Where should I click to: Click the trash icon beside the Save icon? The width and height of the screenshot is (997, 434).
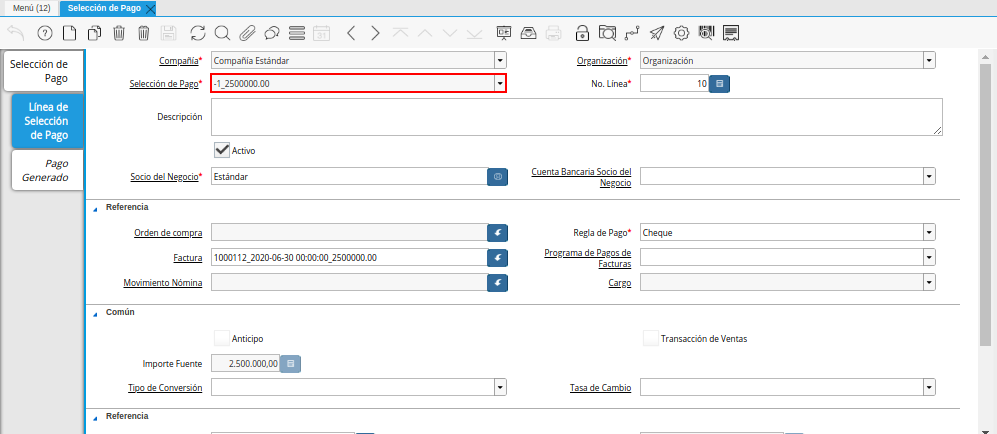tap(144, 33)
